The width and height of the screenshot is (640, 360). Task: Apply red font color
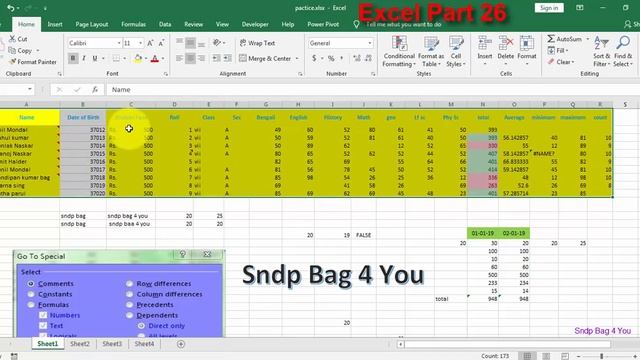[x=155, y=59]
